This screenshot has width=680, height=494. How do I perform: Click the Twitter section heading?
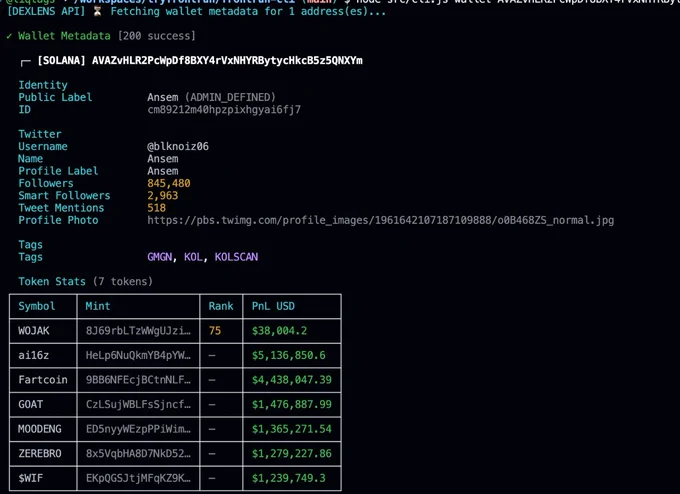click(39, 134)
